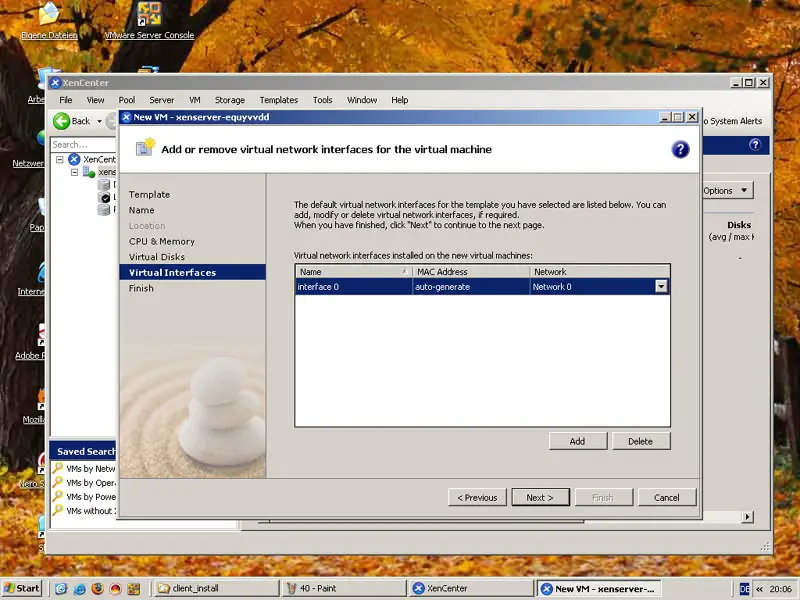Click the XenCenter Search input field
This screenshot has height=600, width=800.
coord(84,144)
